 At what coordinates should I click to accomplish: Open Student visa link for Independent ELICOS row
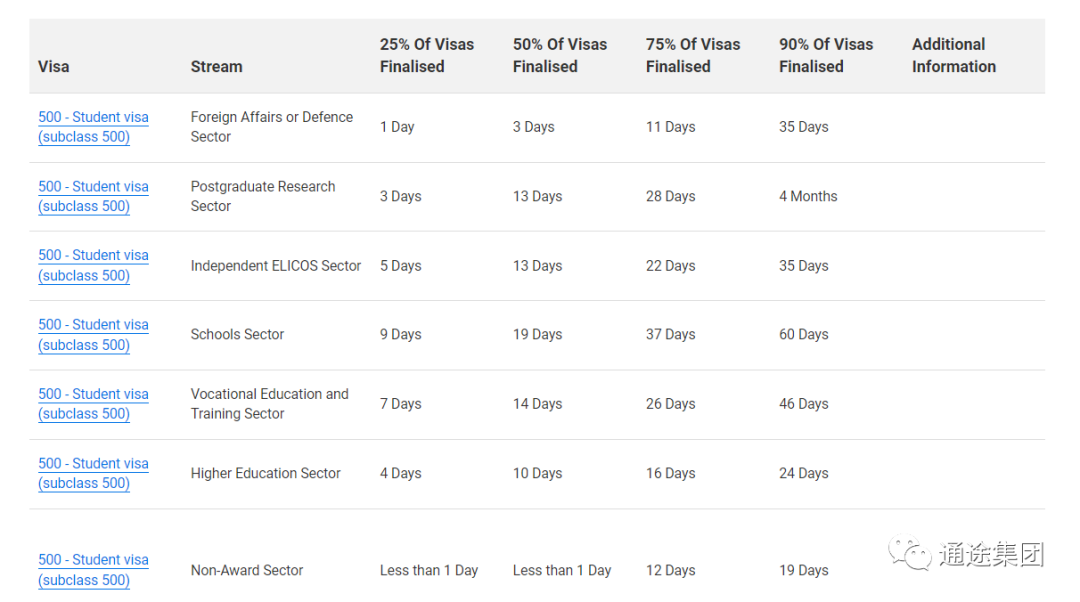point(93,265)
